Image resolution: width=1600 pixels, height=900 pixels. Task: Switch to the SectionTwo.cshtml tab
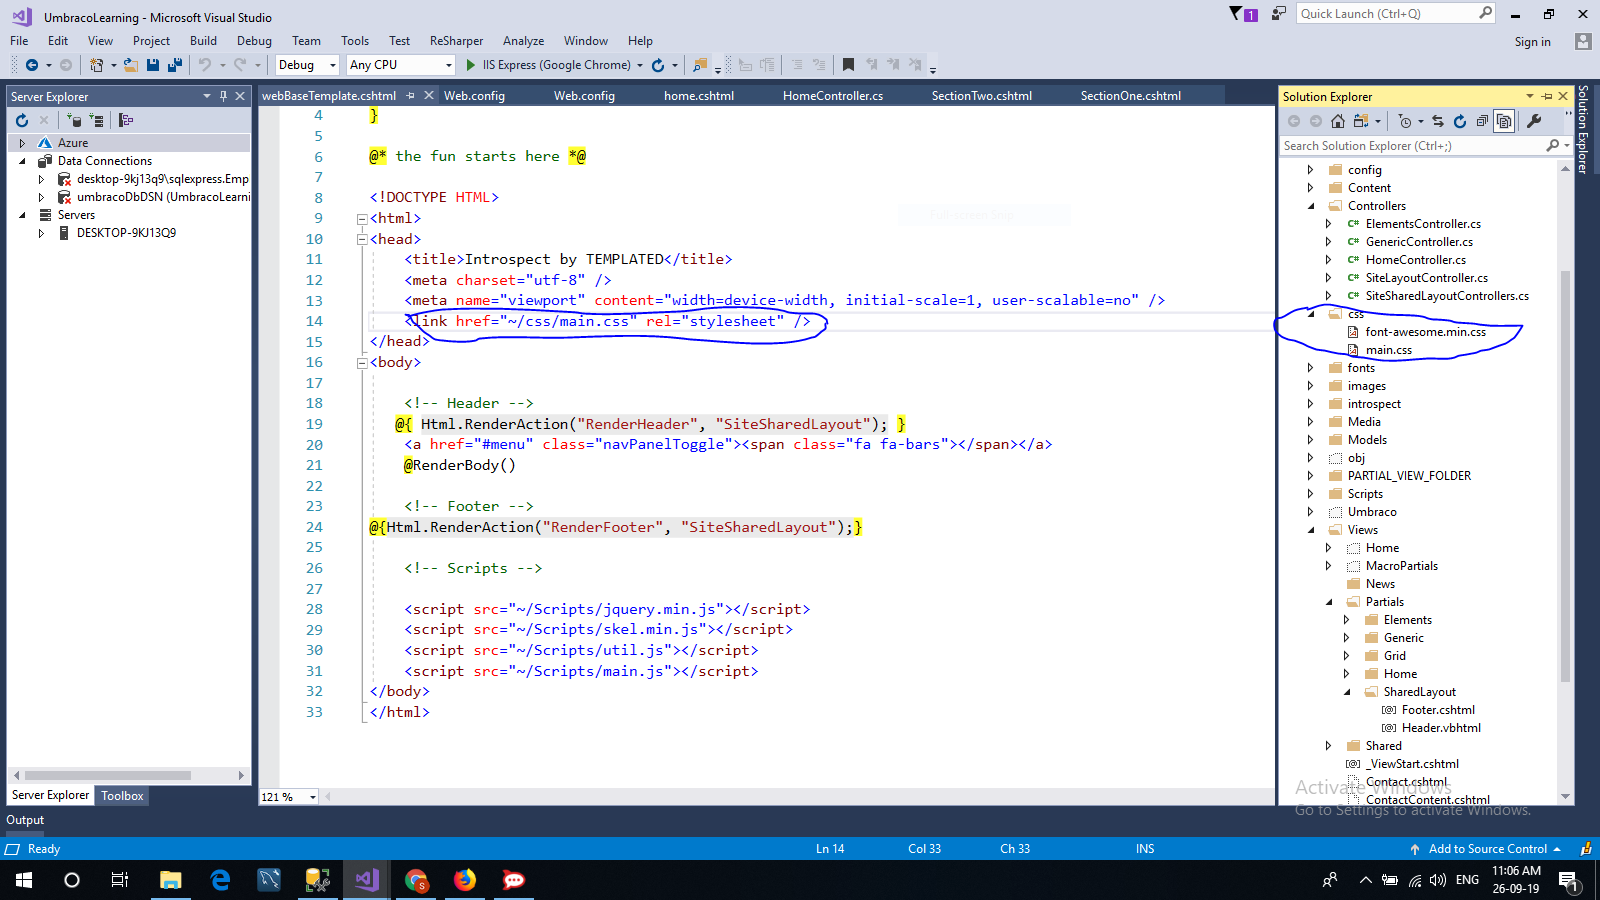click(x=981, y=96)
